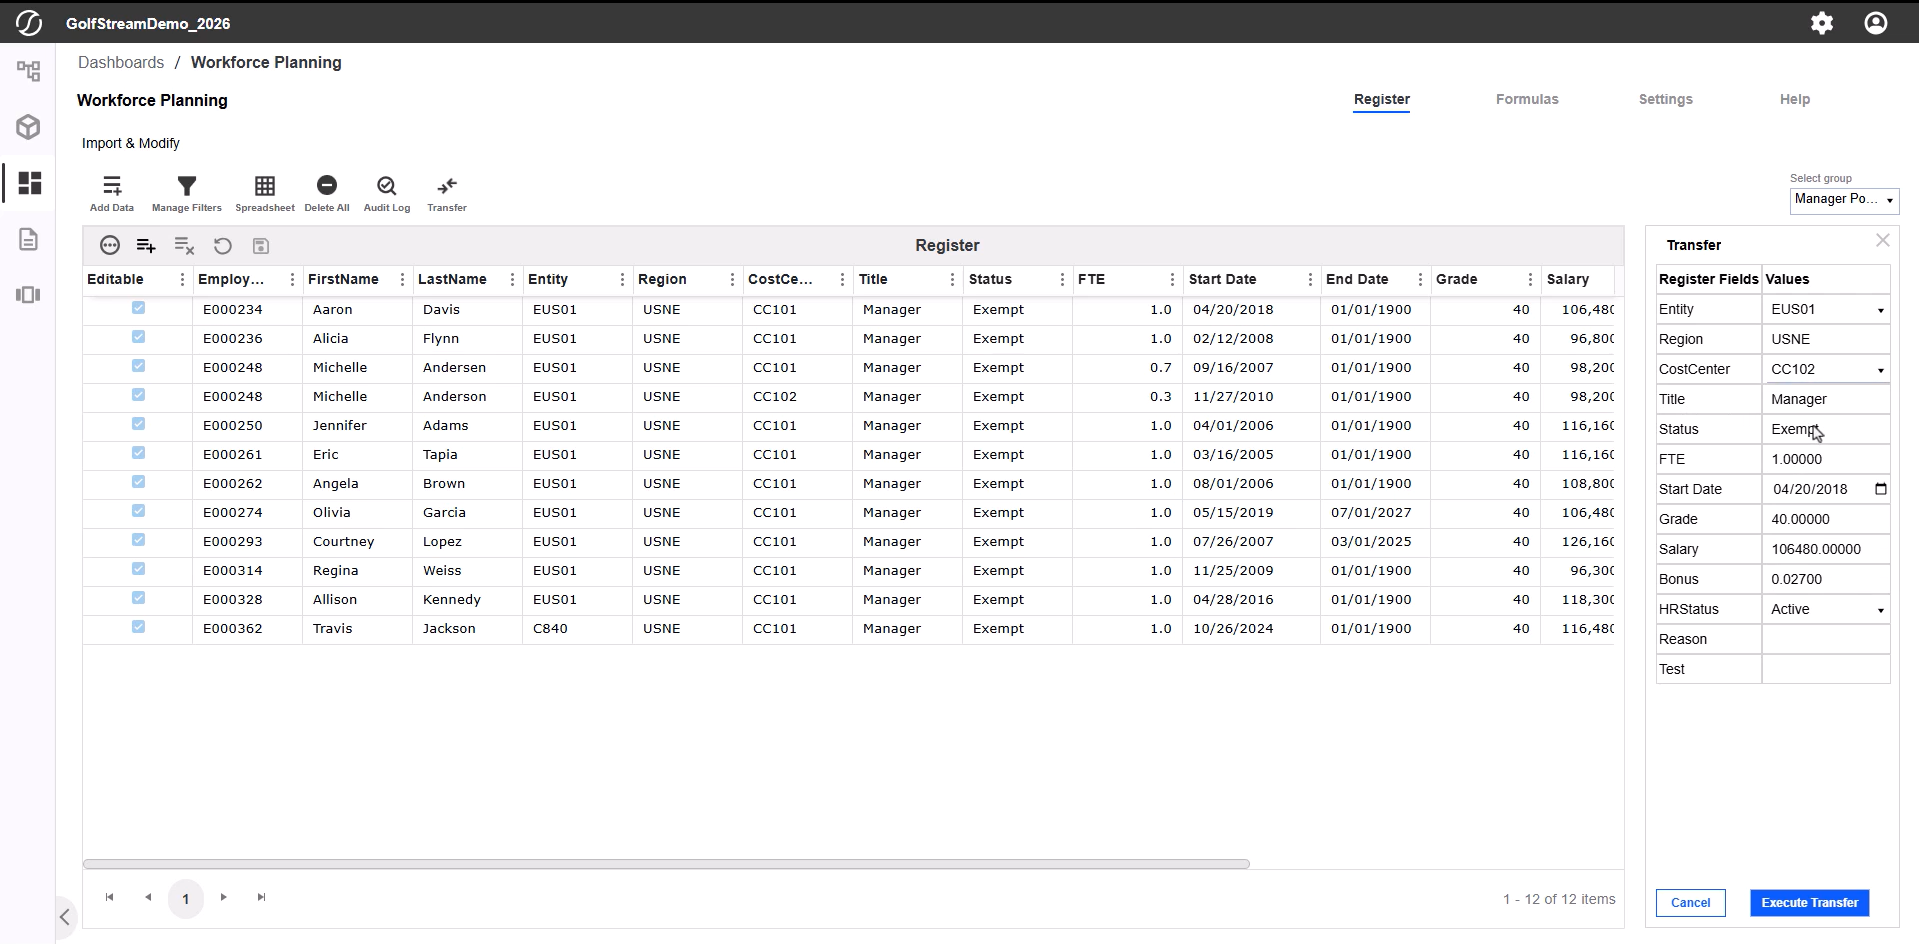Click the horizontal scrollbar of Register grid

click(666, 864)
